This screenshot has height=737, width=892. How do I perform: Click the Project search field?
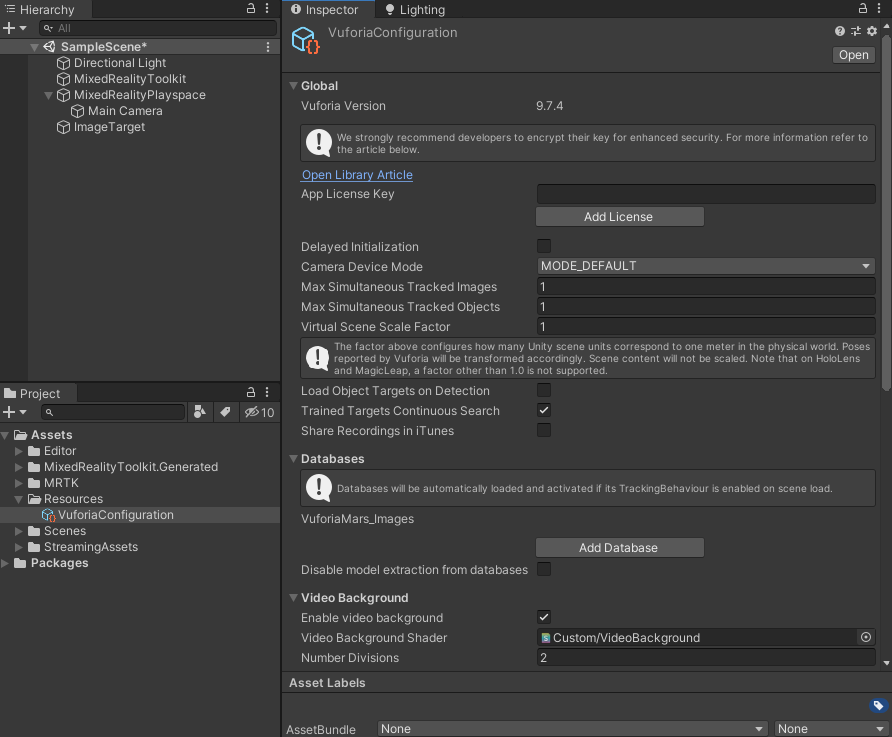(113, 412)
